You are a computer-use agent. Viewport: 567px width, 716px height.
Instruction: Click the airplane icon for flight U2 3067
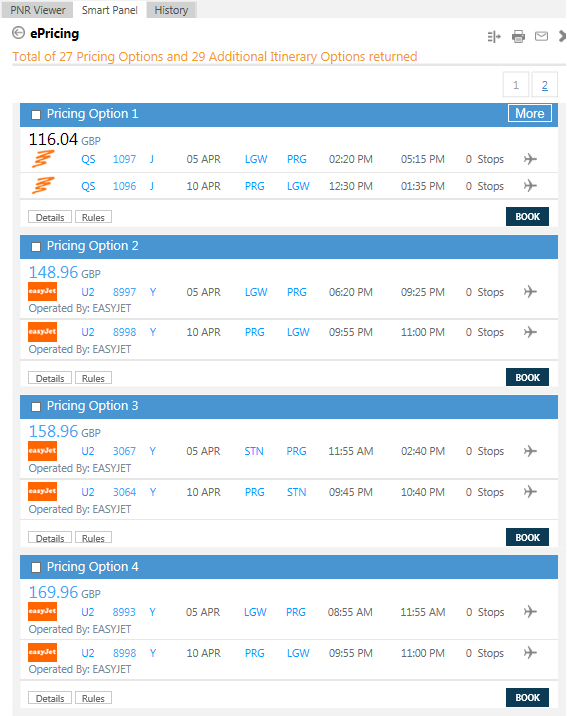click(530, 451)
